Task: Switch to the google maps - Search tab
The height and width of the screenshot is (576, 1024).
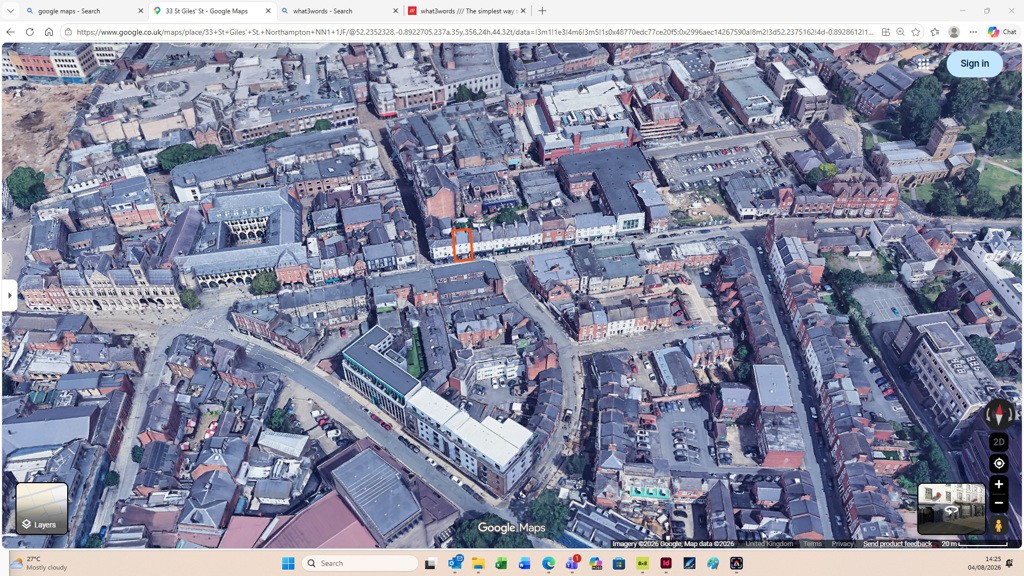Action: click(84, 11)
